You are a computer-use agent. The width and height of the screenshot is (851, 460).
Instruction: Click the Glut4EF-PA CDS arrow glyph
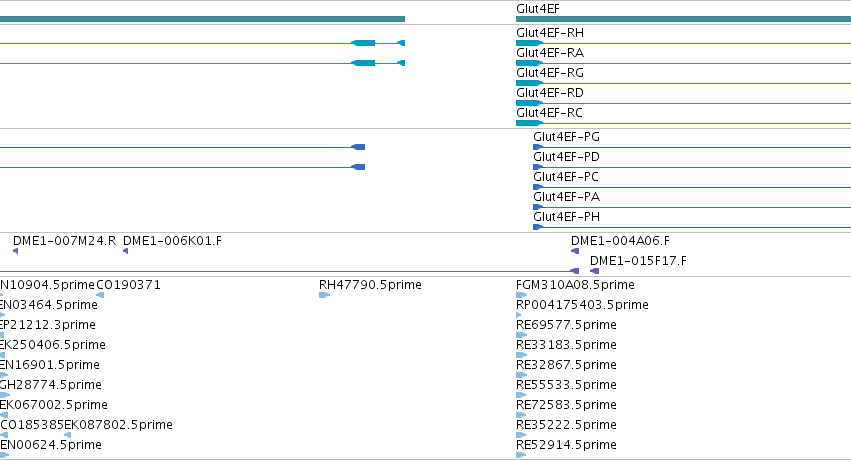click(x=538, y=207)
